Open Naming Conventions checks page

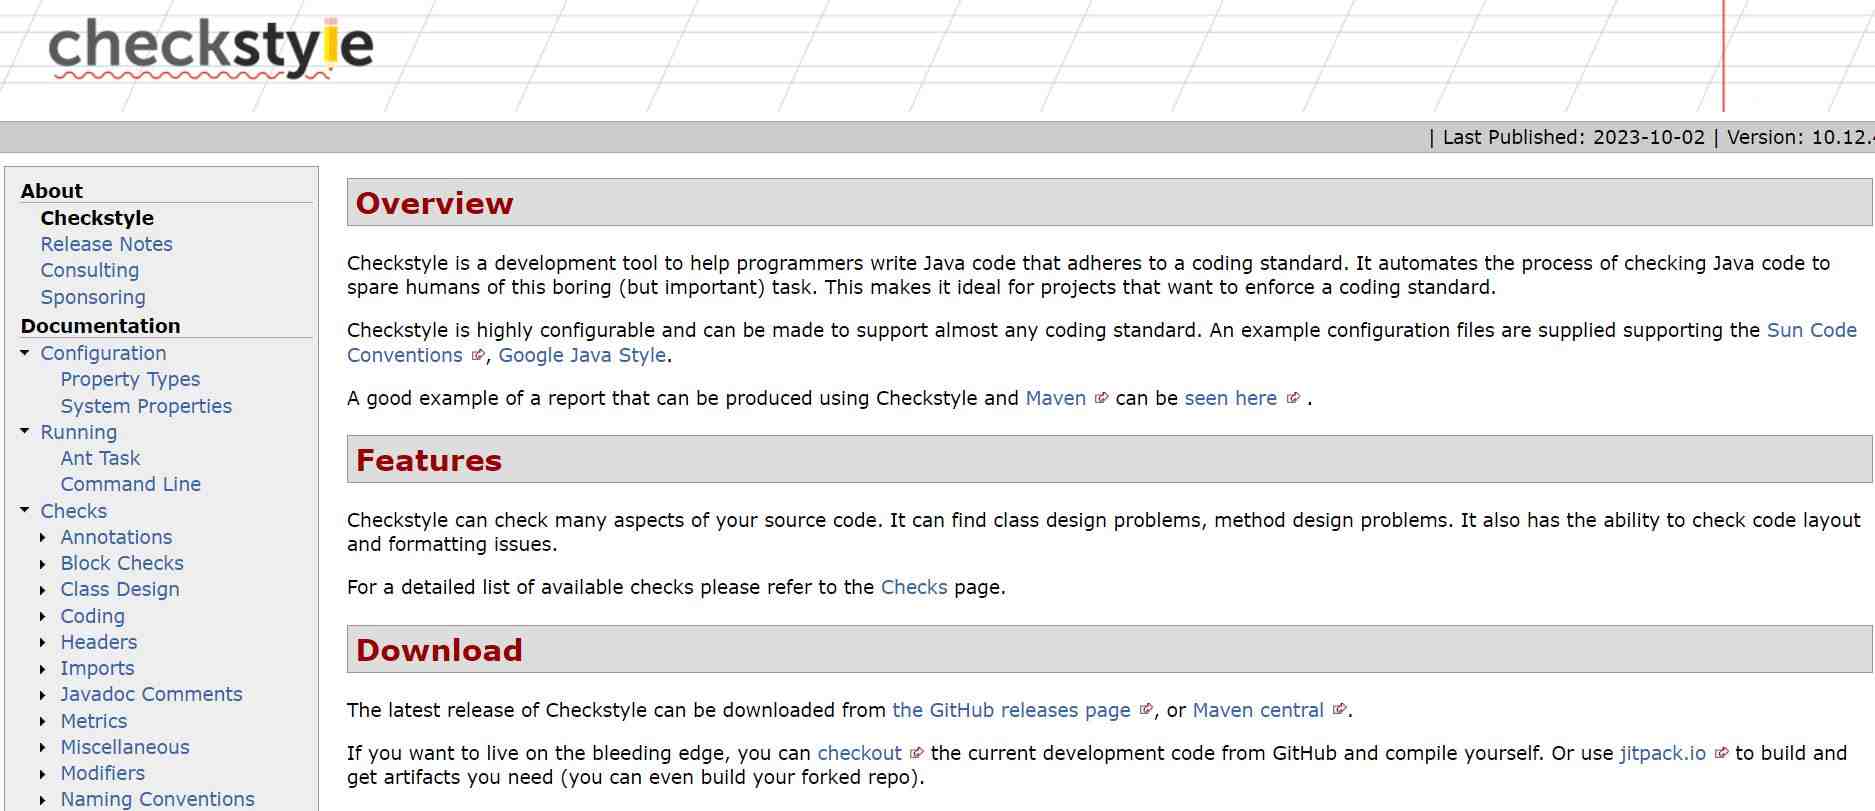point(157,799)
